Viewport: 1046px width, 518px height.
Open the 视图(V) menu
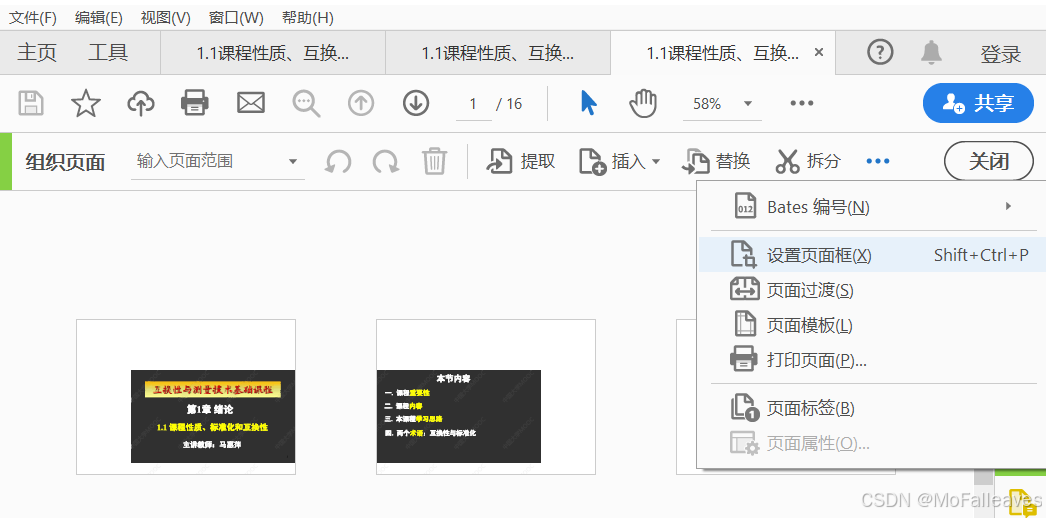[x=165, y=18]
